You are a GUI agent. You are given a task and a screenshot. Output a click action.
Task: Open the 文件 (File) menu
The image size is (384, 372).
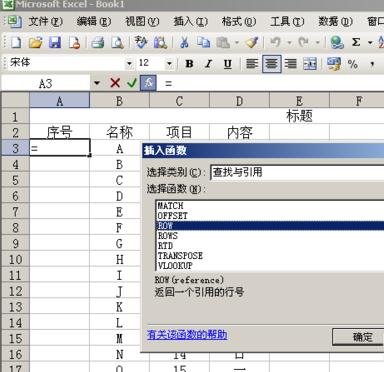click(x=45, y=22)
